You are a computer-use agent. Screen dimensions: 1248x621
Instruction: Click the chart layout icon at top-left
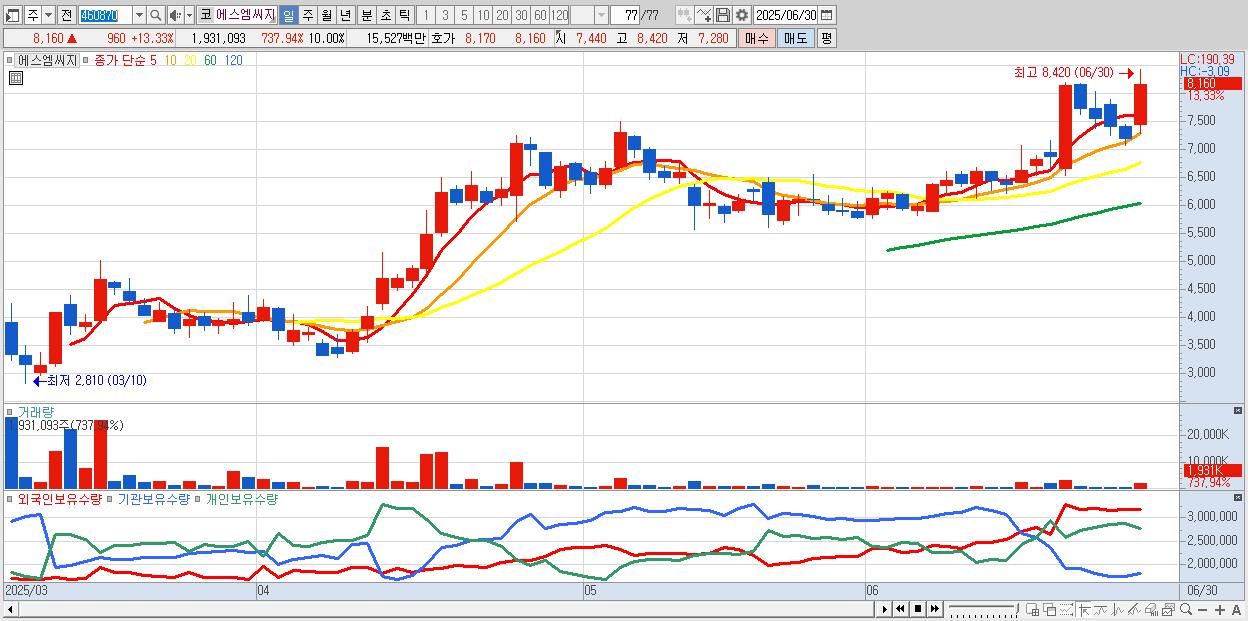[13, 16]
